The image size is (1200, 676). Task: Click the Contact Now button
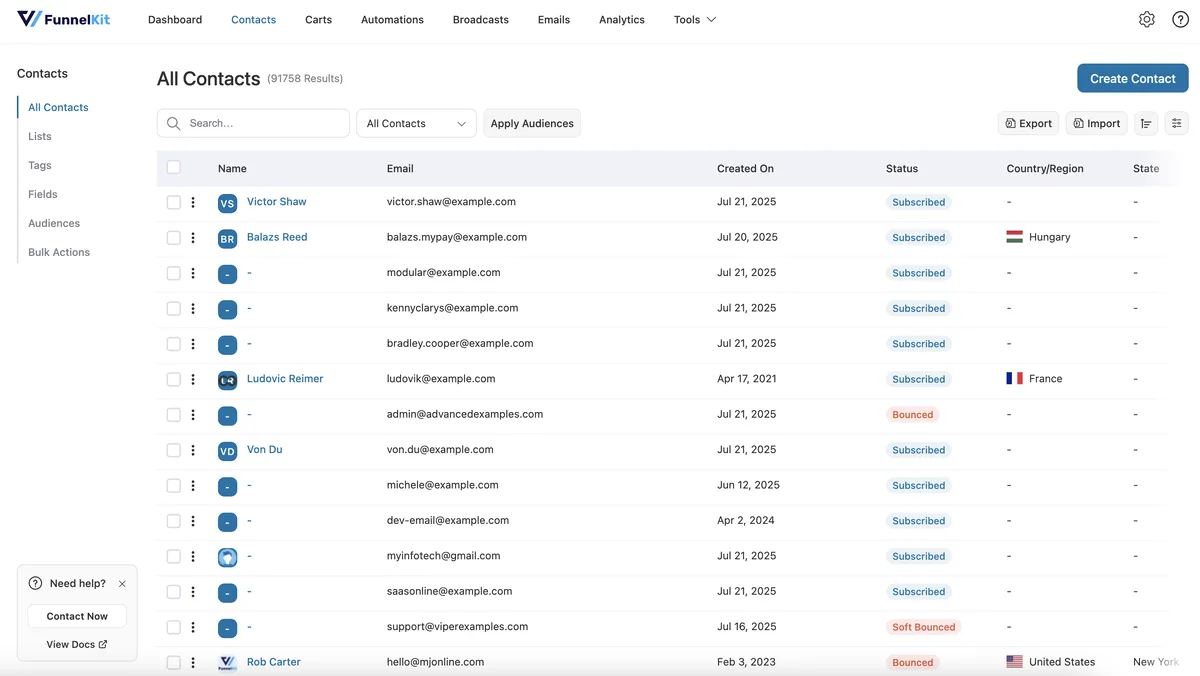click(77, 616)
